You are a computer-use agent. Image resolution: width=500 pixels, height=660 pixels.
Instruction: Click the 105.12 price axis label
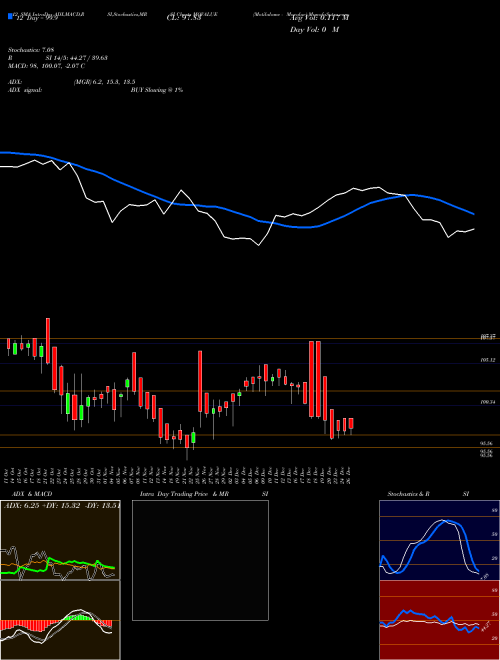pyautogui.click(x=487, y=360)
